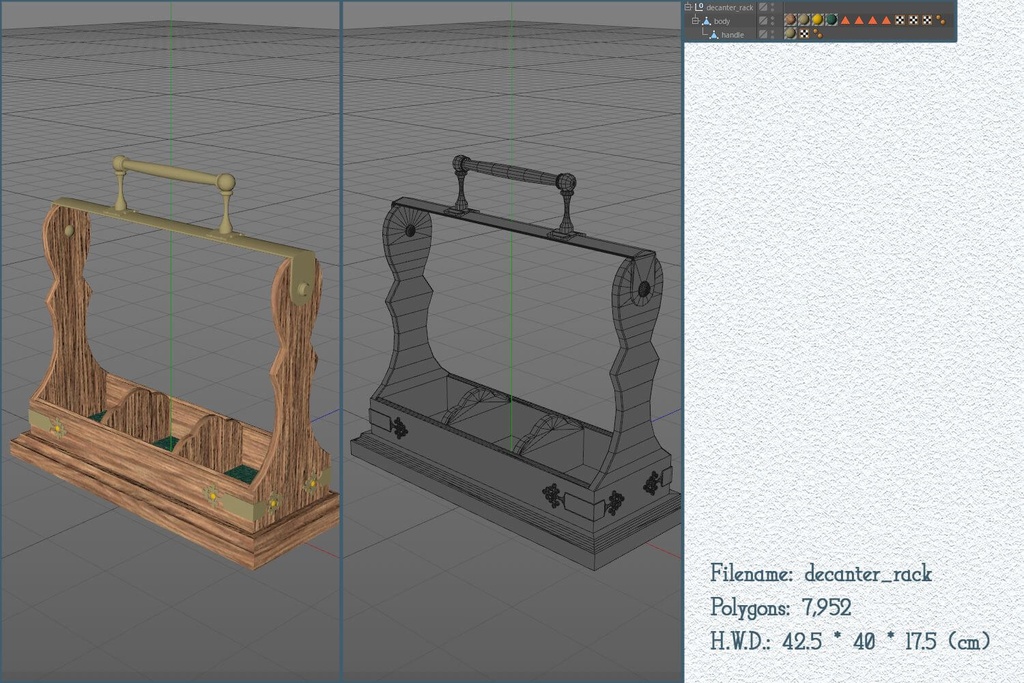Toggle visibility dots for body

point(773,21)
